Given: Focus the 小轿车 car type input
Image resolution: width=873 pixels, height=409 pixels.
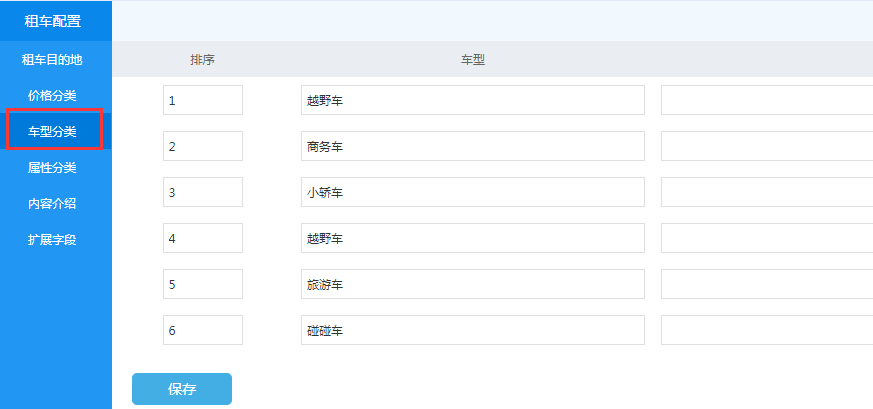Looking at the screenshot, I should (x=472, y=192).
